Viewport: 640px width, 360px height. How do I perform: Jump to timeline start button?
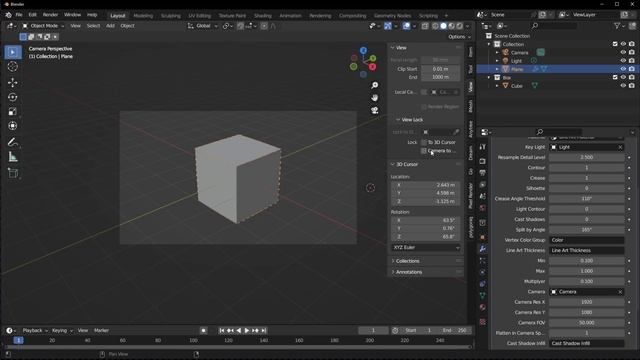coord(222,330)
